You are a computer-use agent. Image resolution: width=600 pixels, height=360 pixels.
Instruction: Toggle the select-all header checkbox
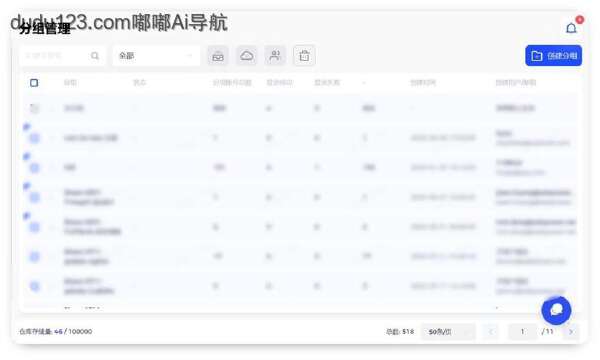click(x=34, y=83)
